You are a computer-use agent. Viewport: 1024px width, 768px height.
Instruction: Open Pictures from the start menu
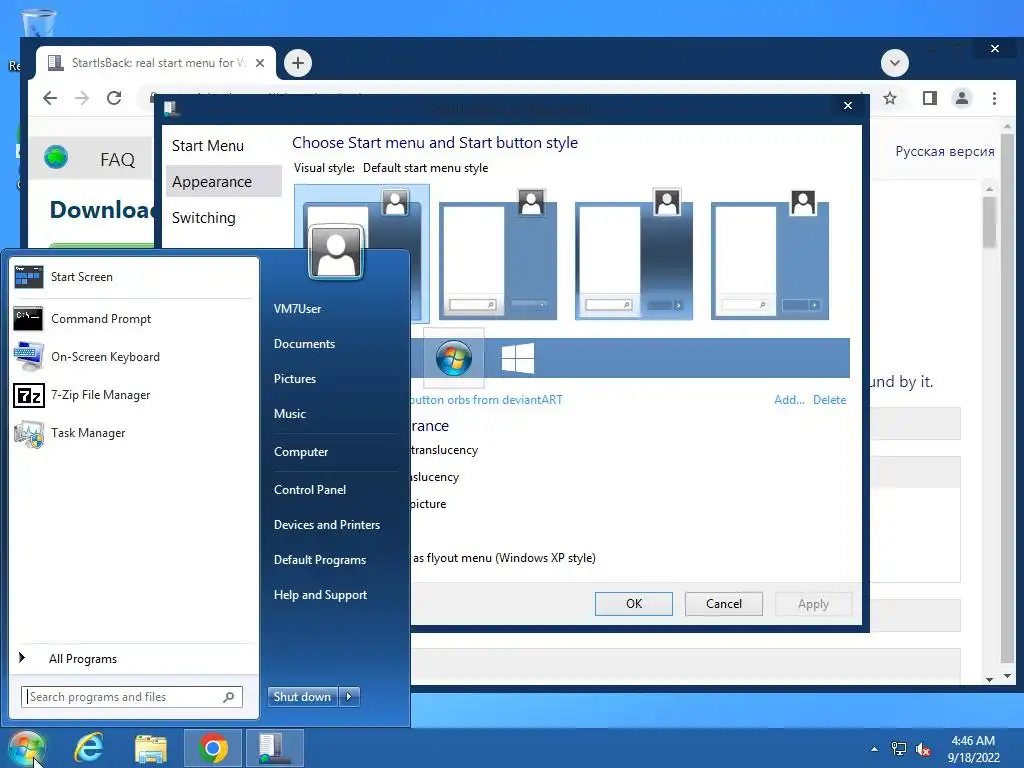coord(295,379)
